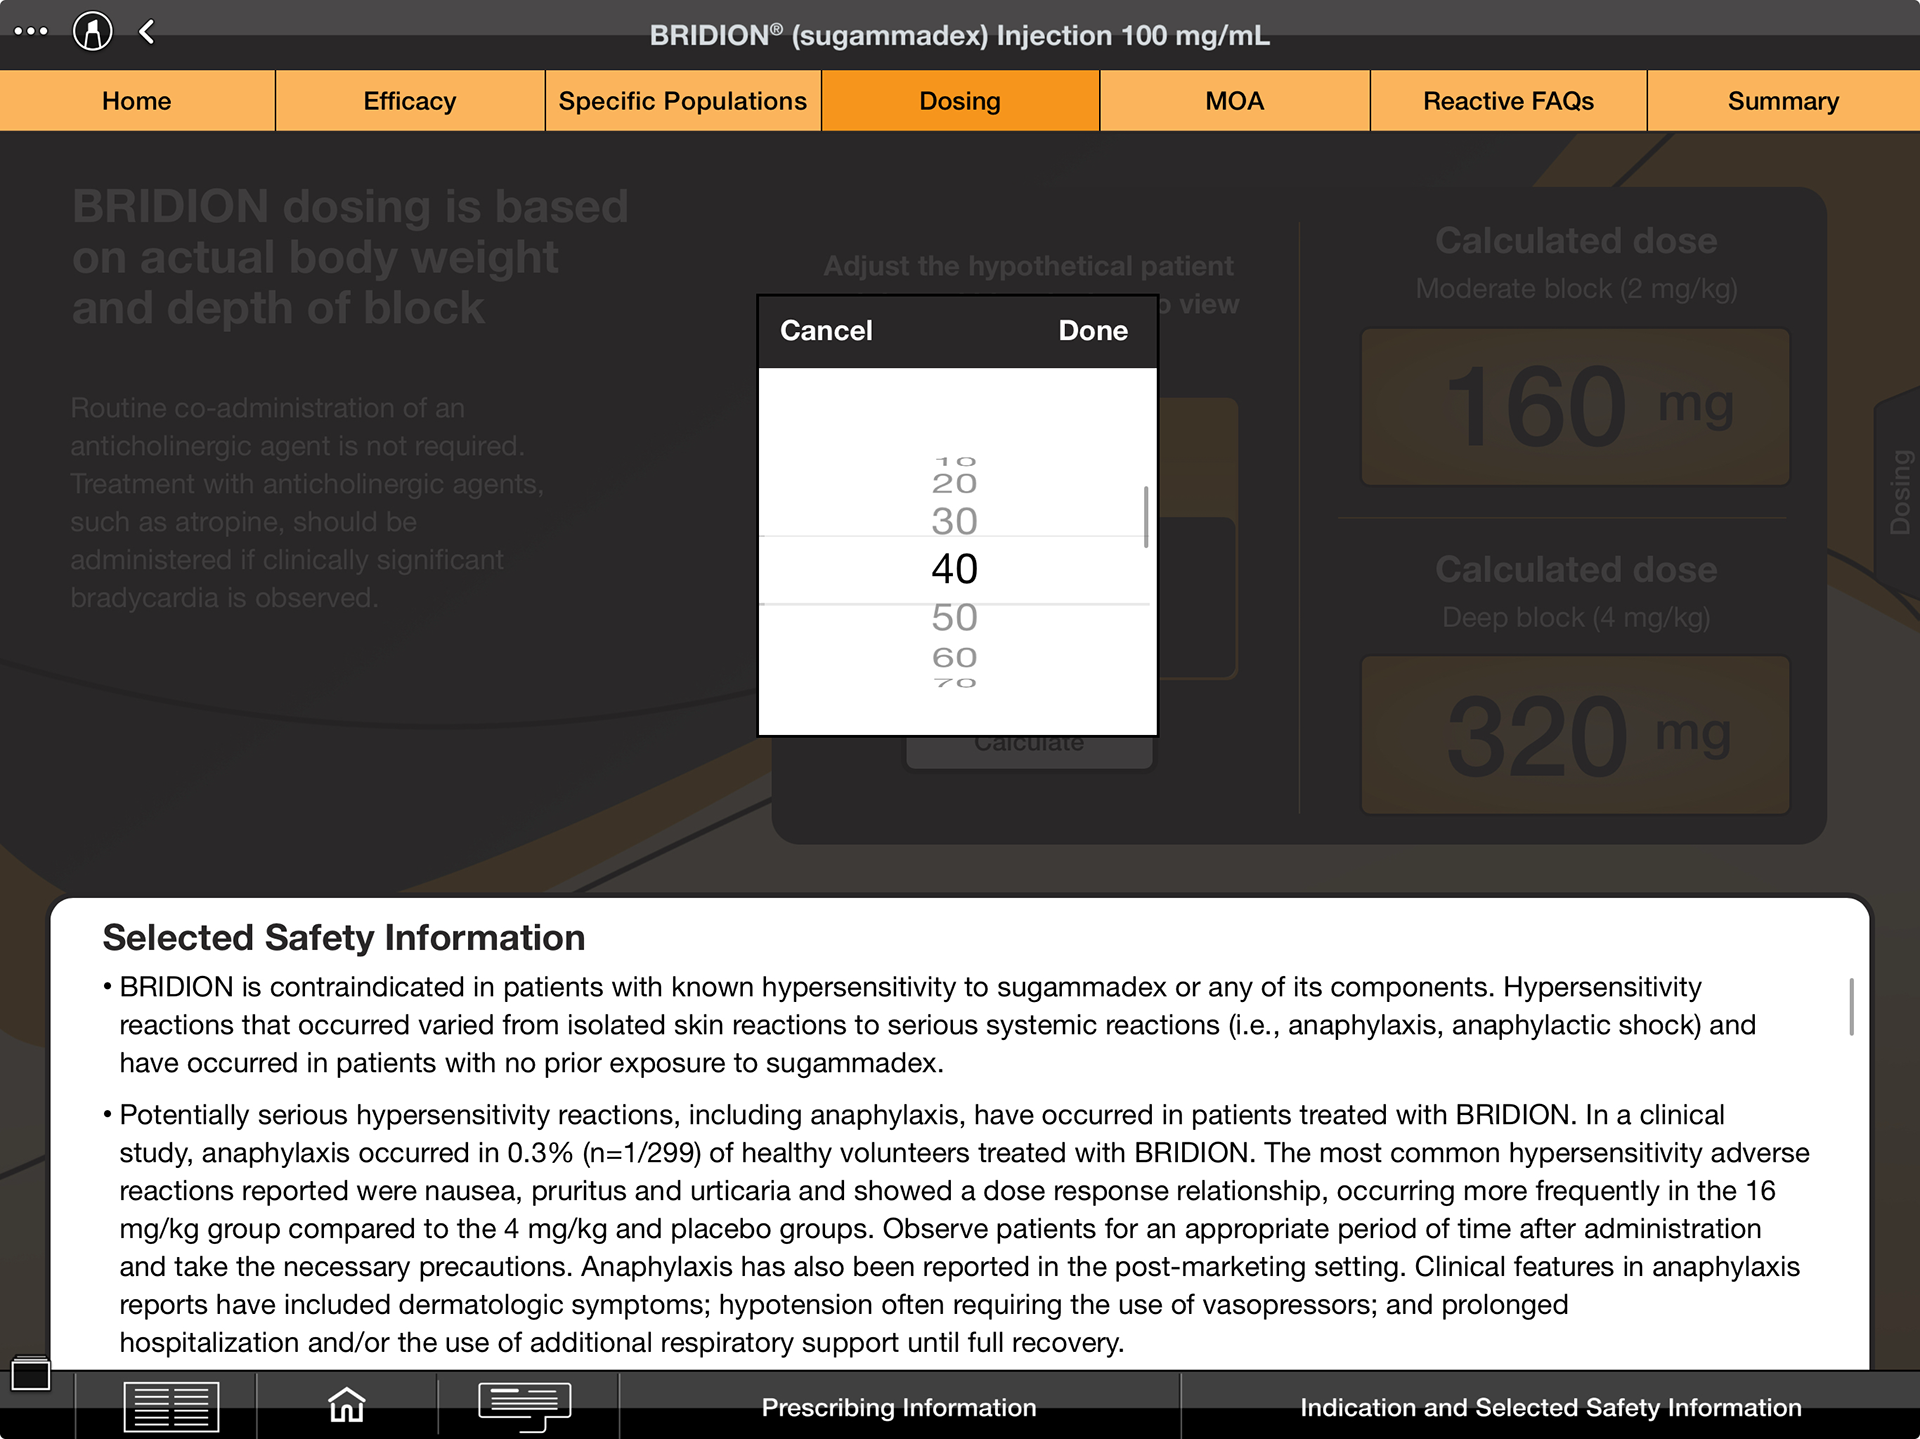The height and width of the screenshot is (1439, 1920).
Task: Open the Reactive FAQs tab
Action: click(1509, 101)
